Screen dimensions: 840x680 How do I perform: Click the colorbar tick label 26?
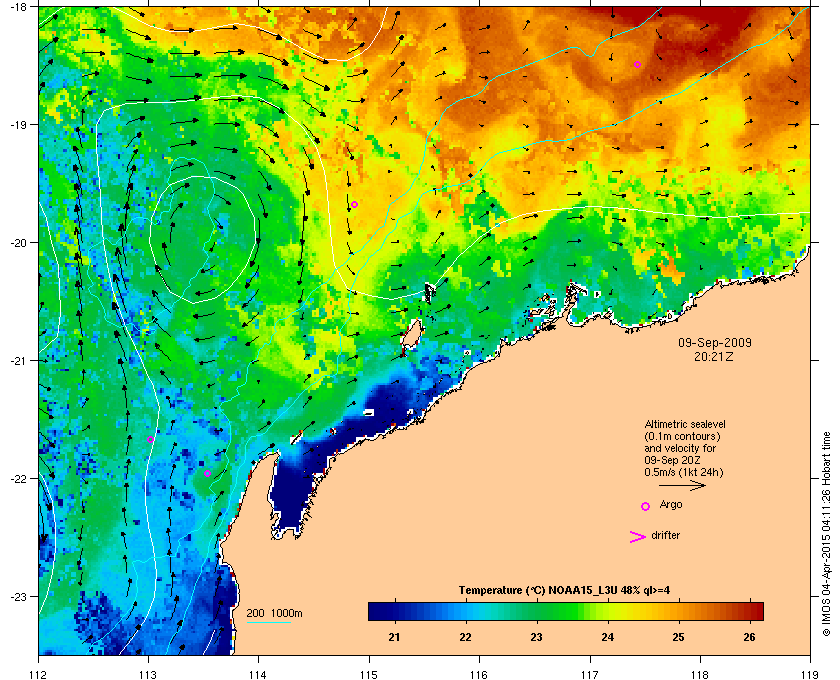(749, 637)
